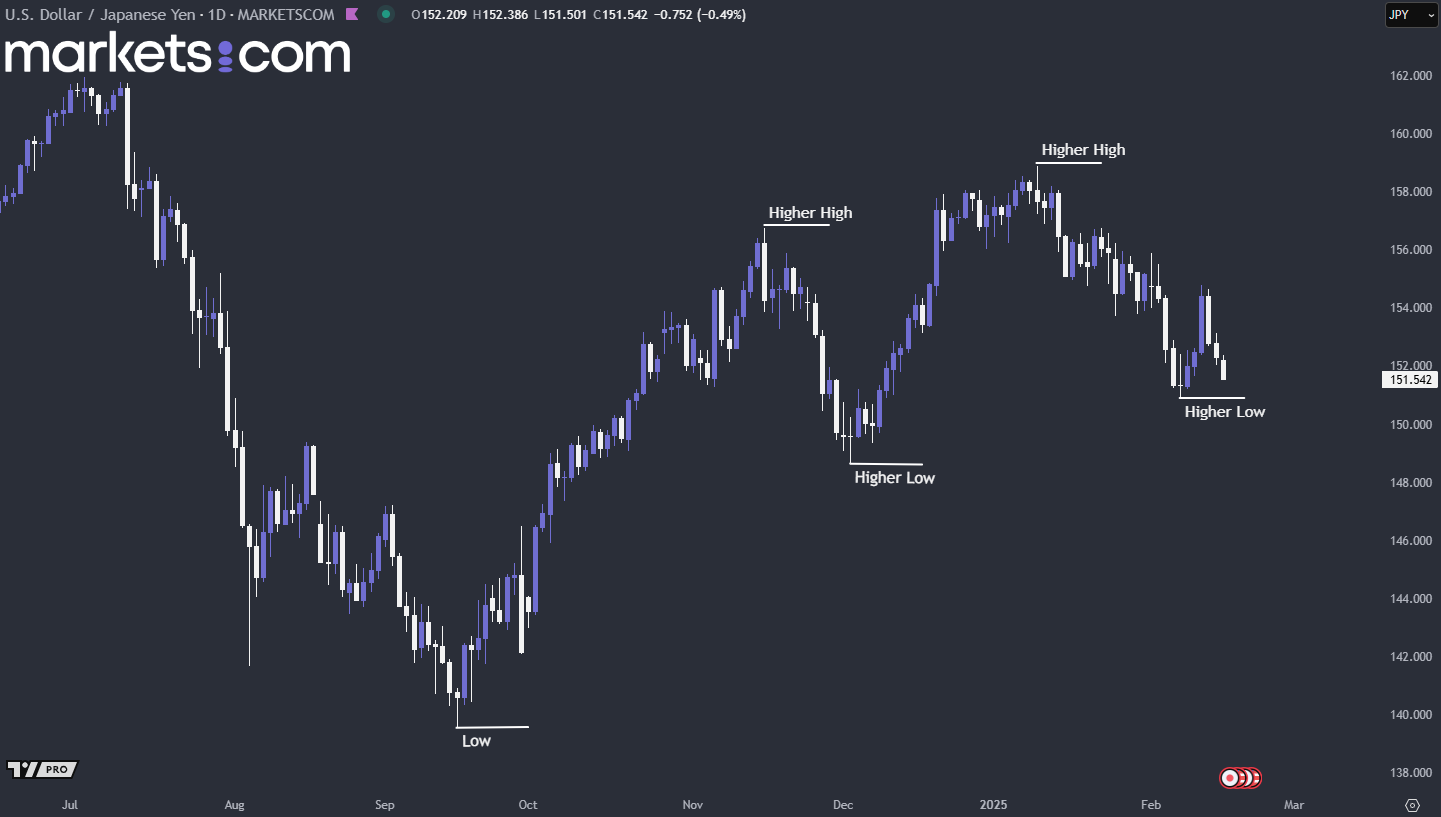This screenshot has height=817, width=1441.
Task: Click the markets.com logo
Action: pyautogui.click(x=177, y=54)
